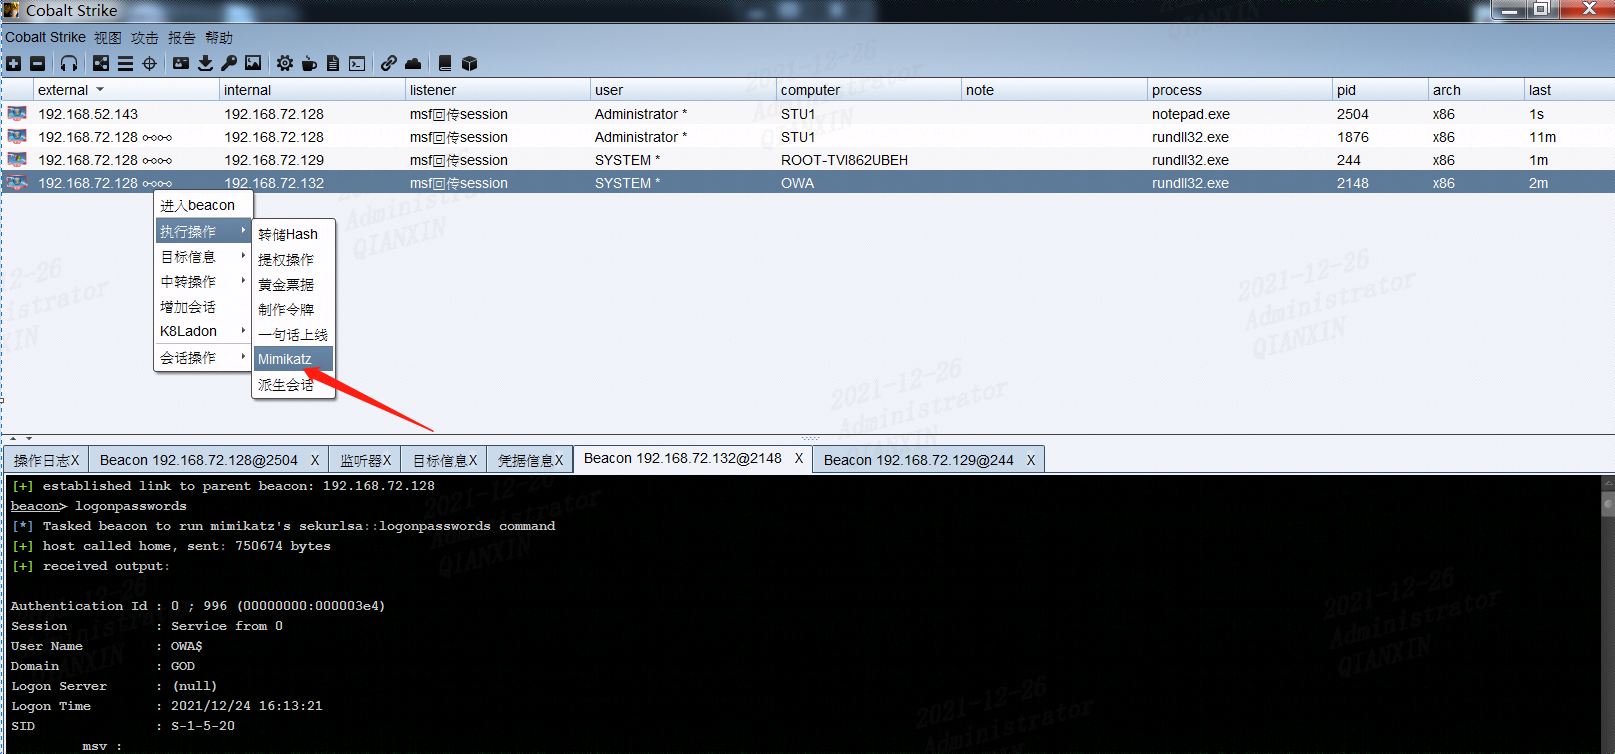This screenshot has height=754, width=1615.
Task: Click beacon icon of the 192.168.52.143 row
Action: (x=17, y=114)
